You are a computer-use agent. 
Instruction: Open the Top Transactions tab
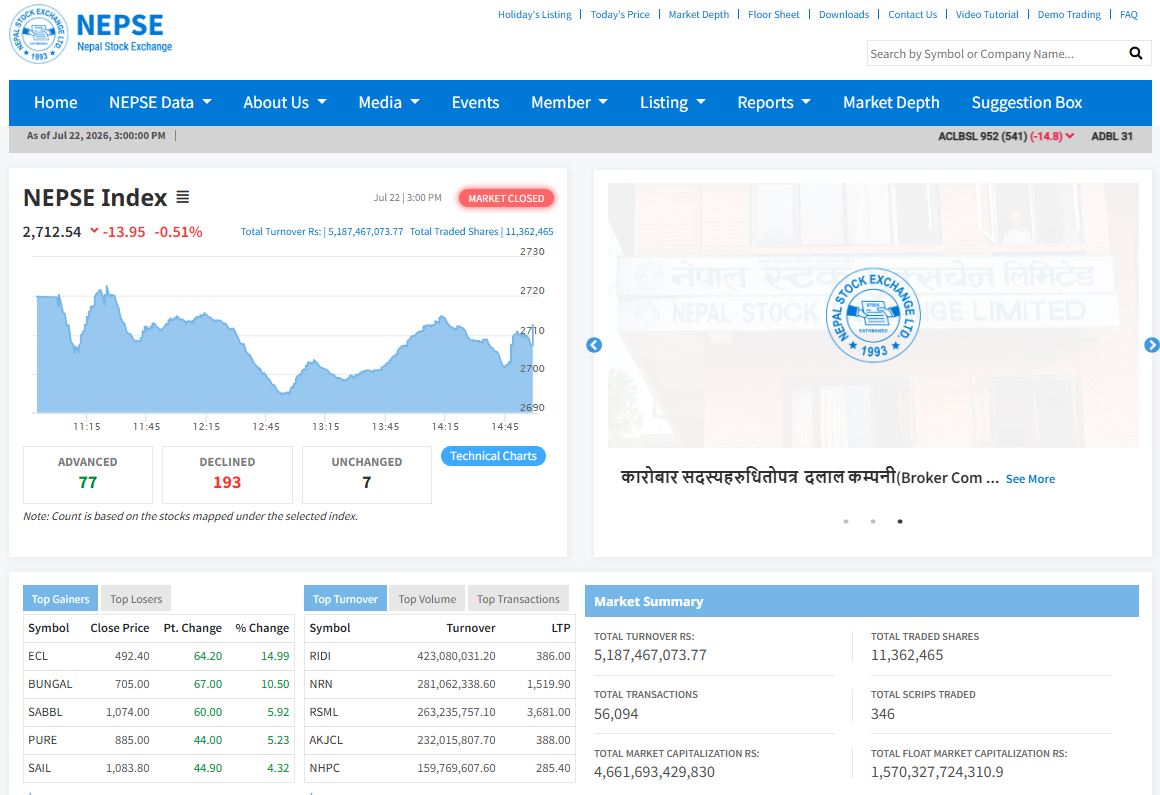518,598
